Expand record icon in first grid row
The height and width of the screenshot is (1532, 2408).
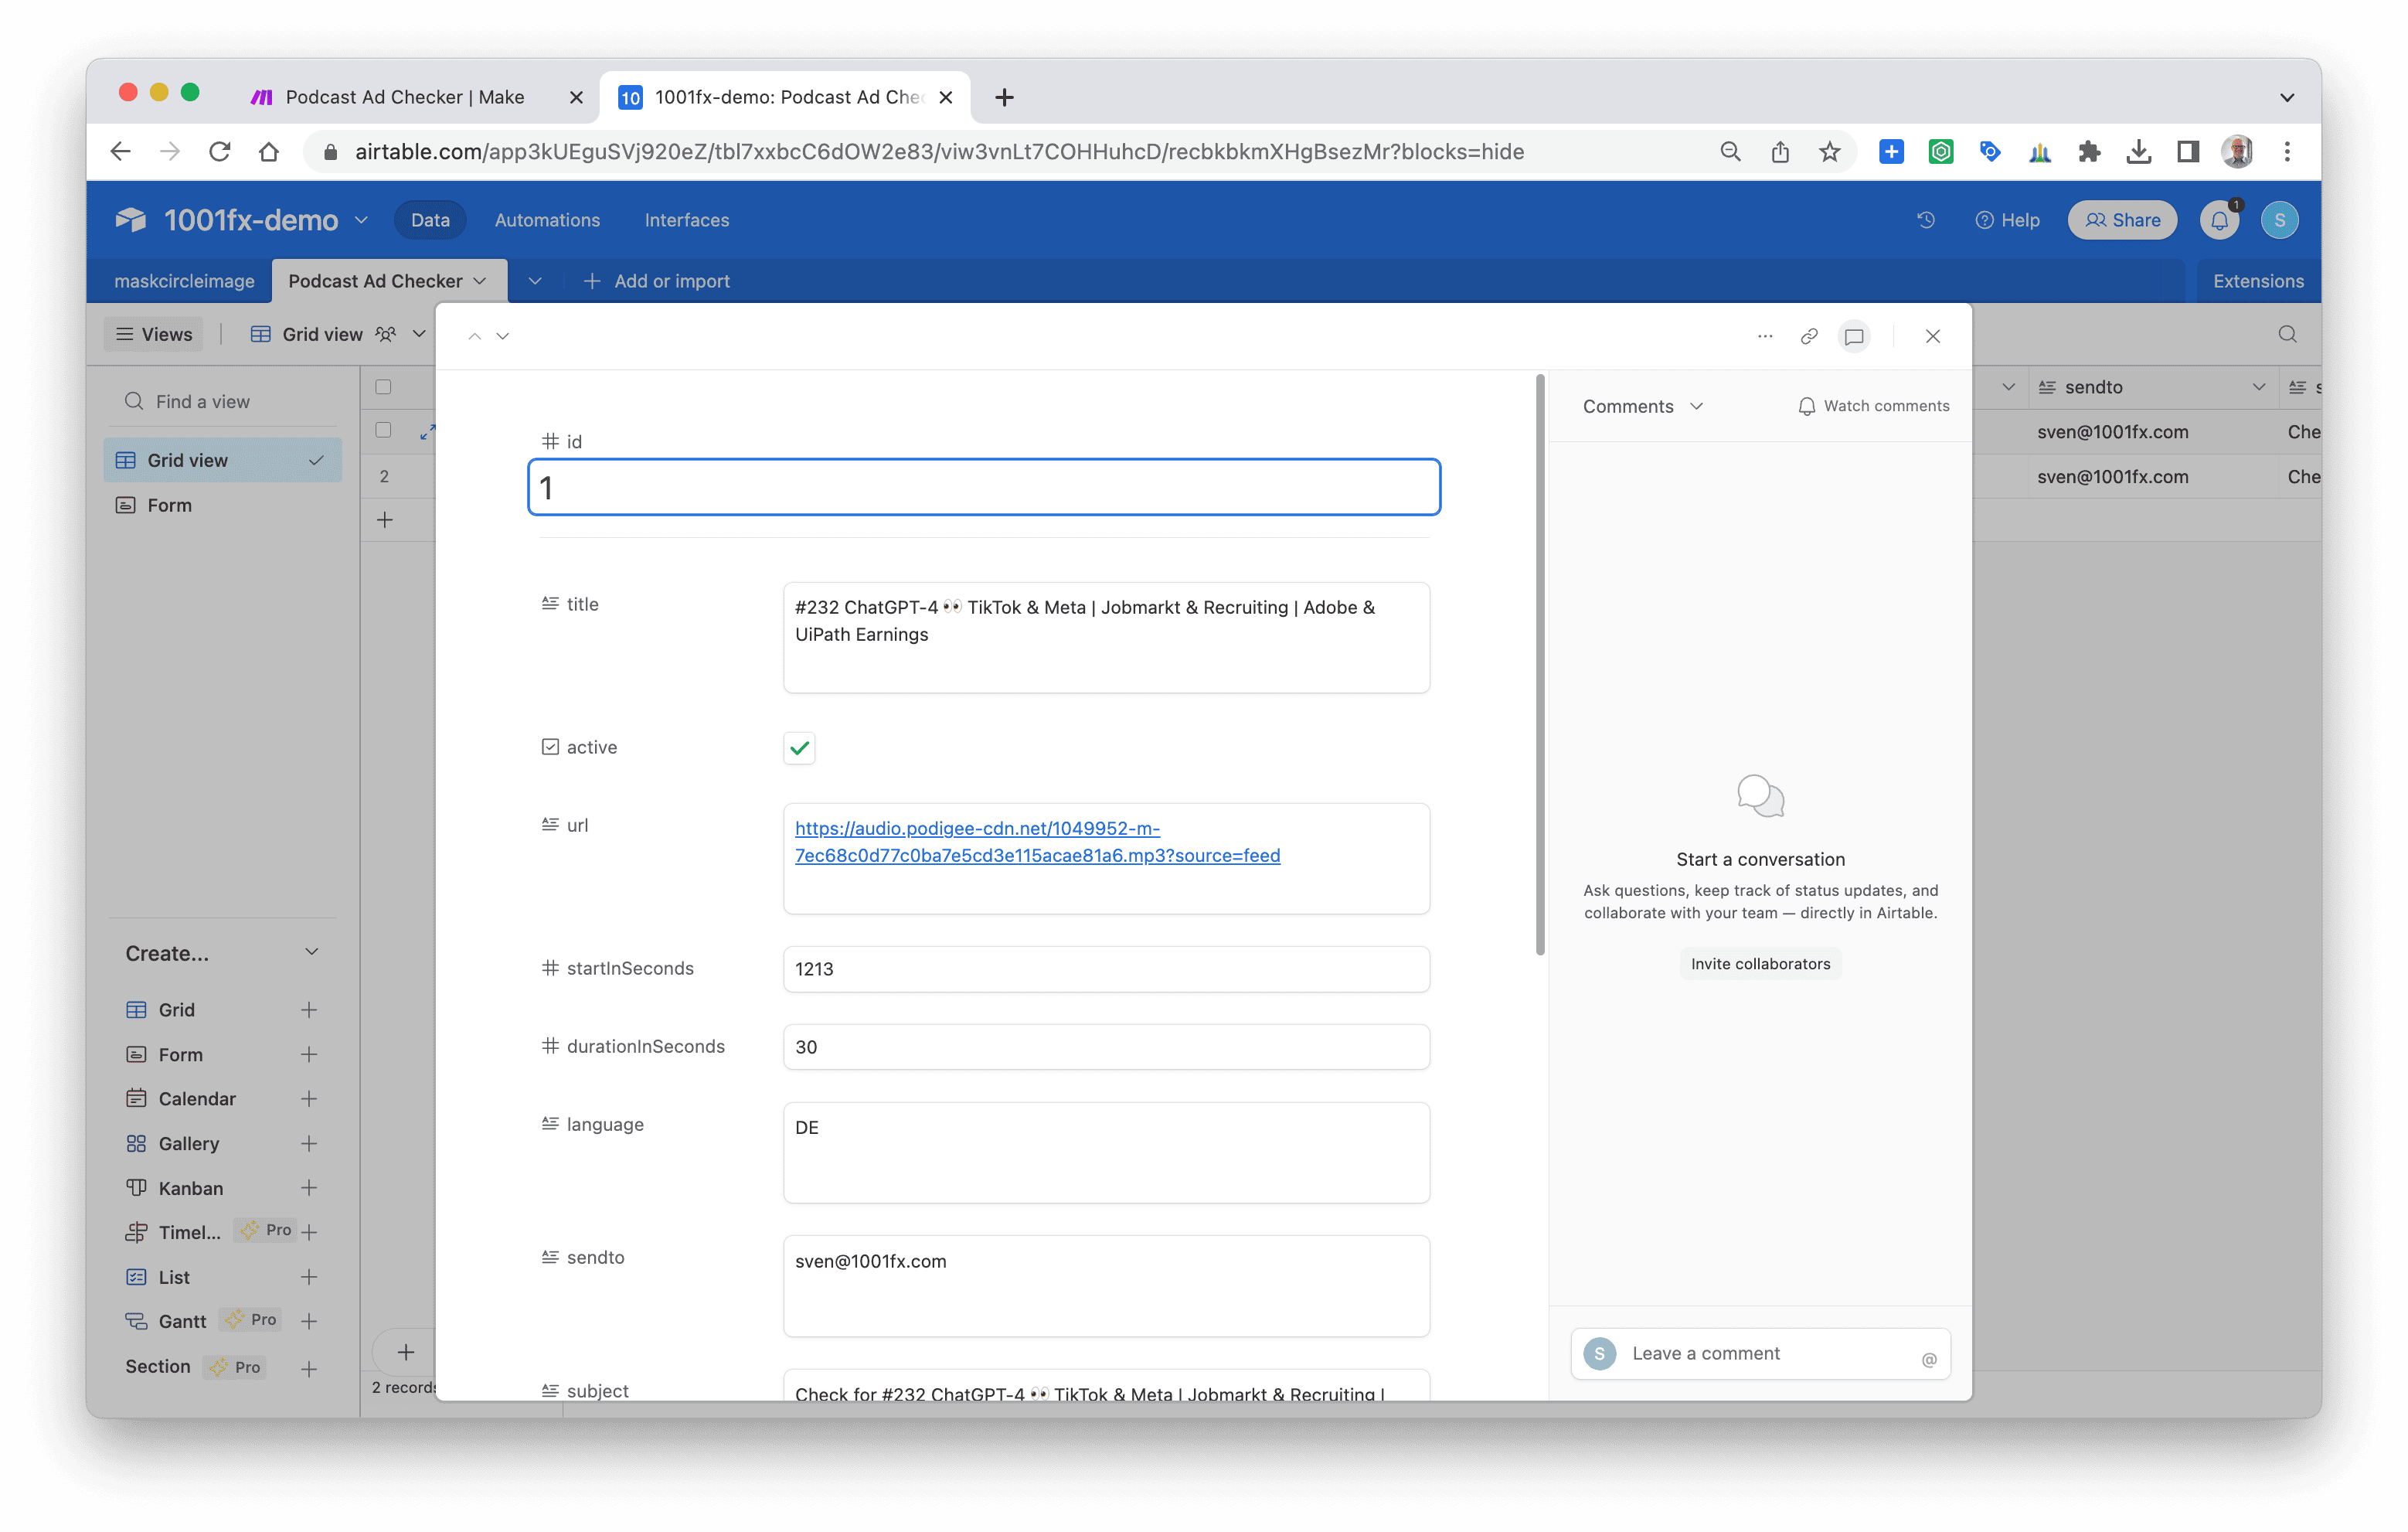(x=427, y=431)
